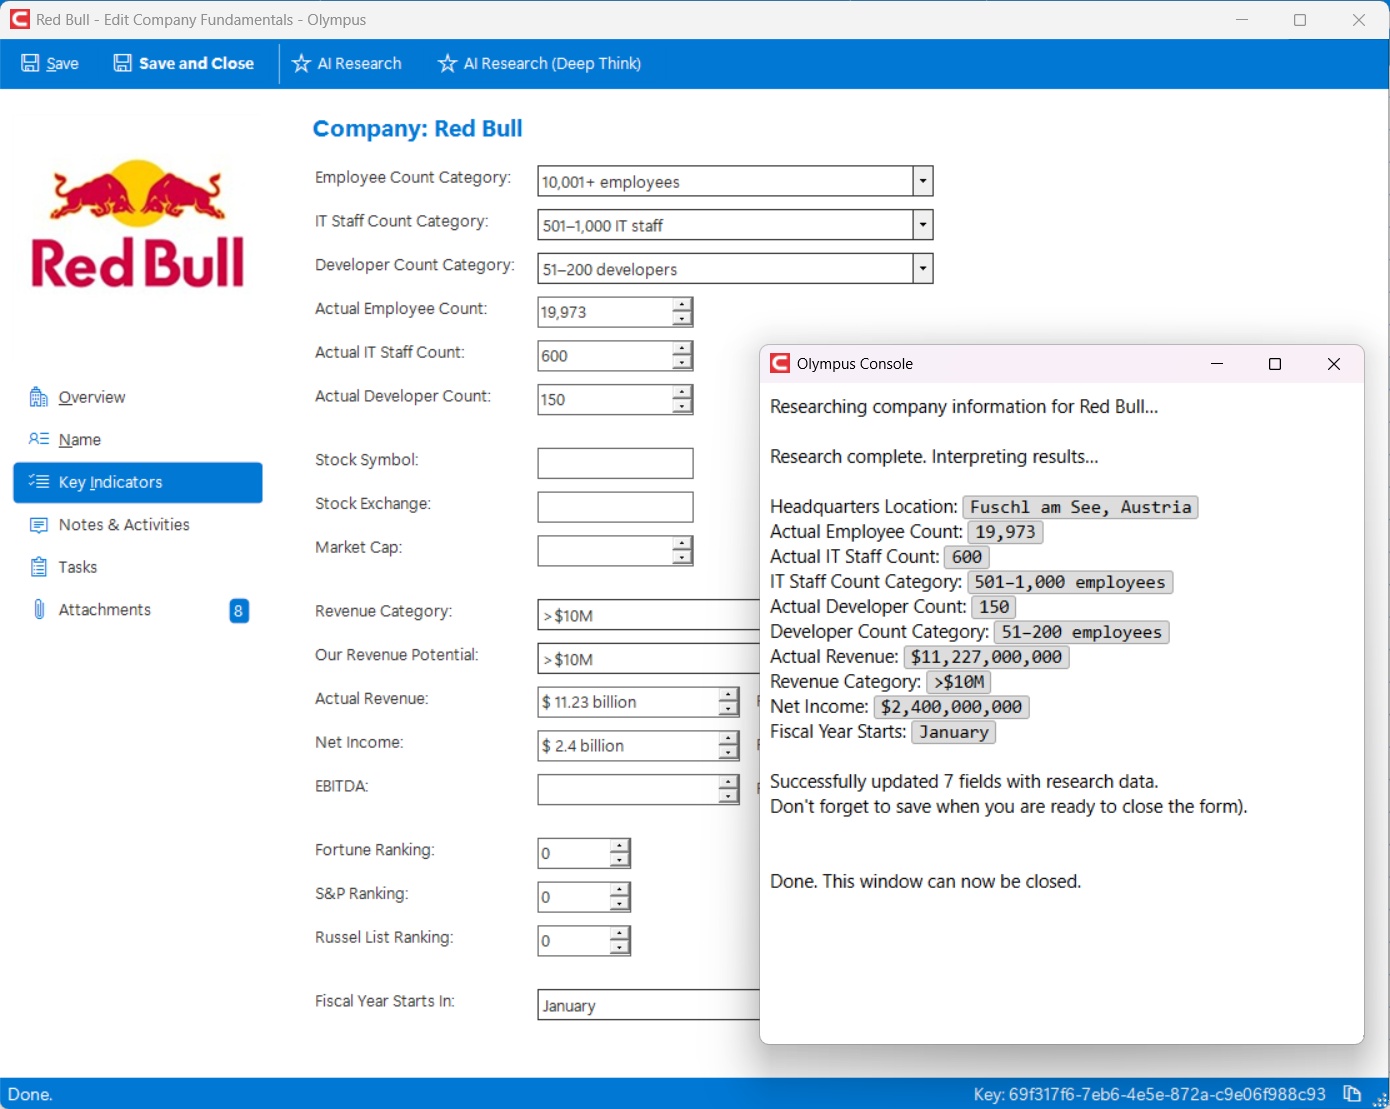
Task: Increment the Fortune Ranking value
Action: pyautogui.click(x=620, y=846)
